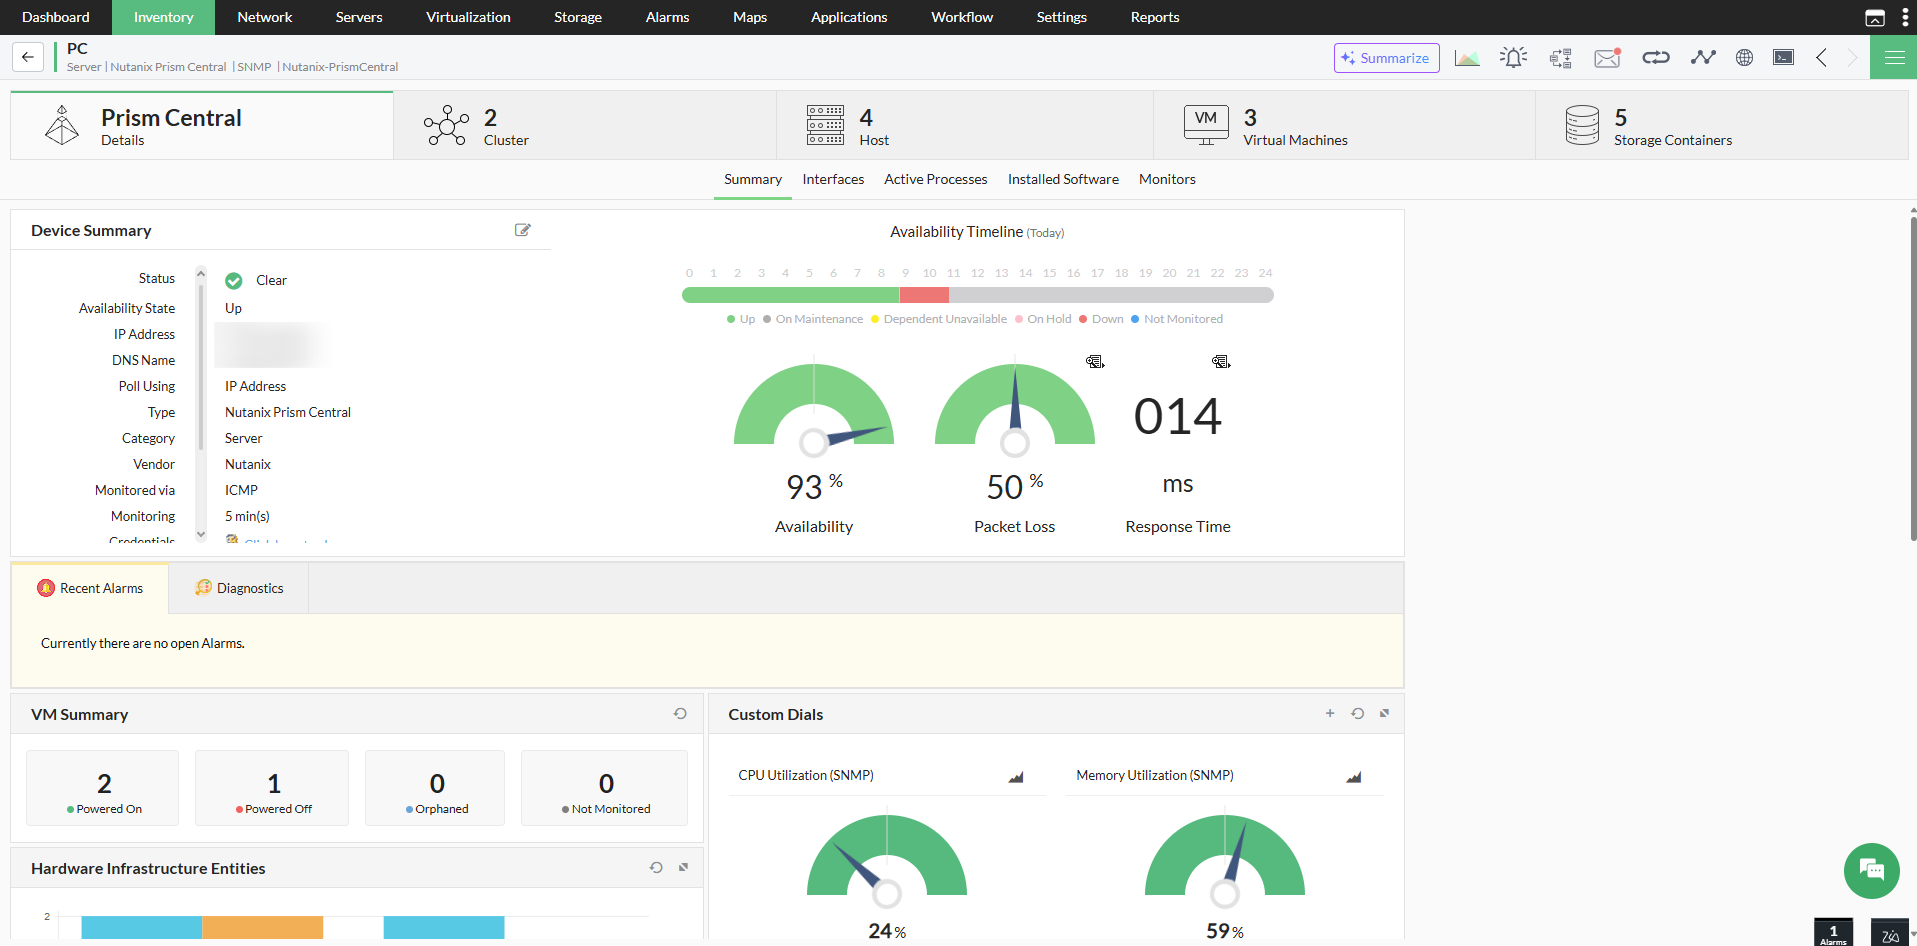Open the 3 Virtual Machines card

(x=1344, y=126)
